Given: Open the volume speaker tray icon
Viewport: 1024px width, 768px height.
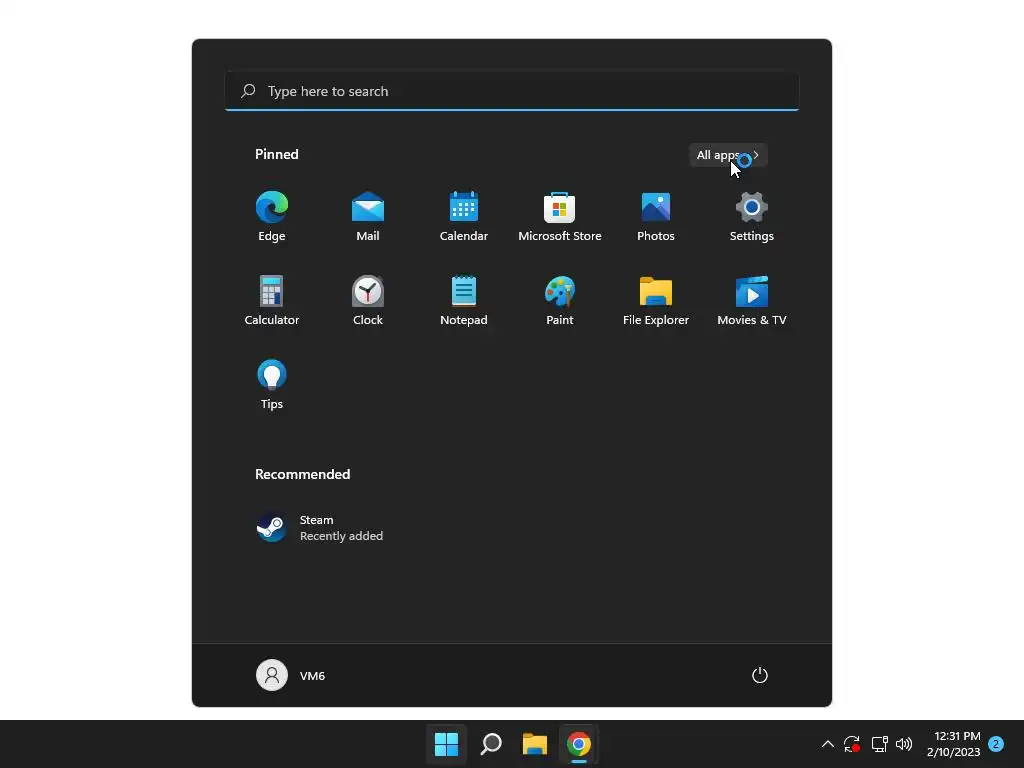Looking at the screenshot, I should (904, 744).
